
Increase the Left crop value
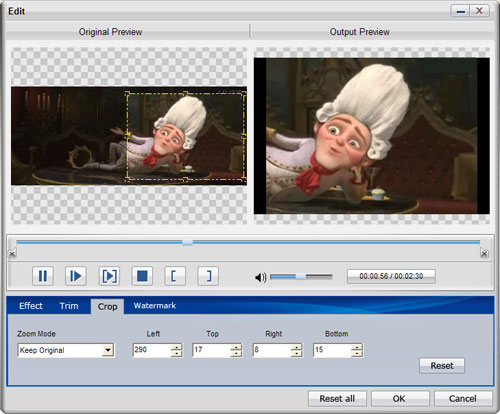pos(177,347)
